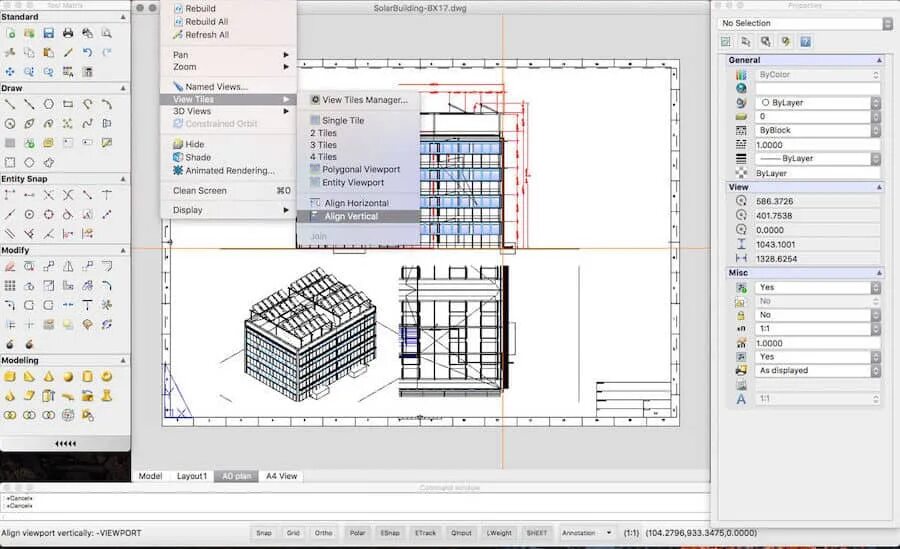Collapse the View properties group
This screenshot has width=900, height=549.
pyautogui.click(x=879, y=187)
